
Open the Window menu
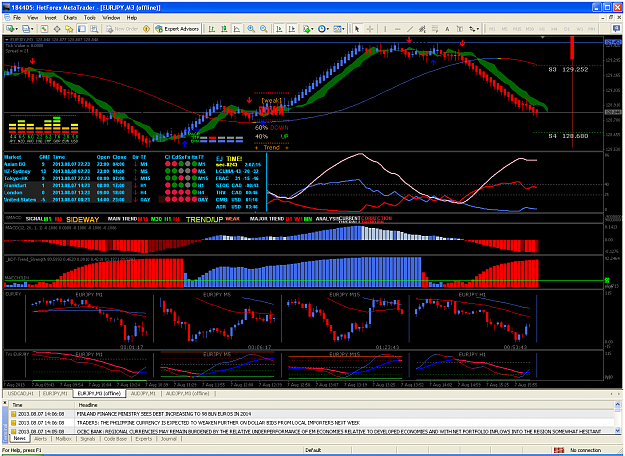[x=111, y=18]
